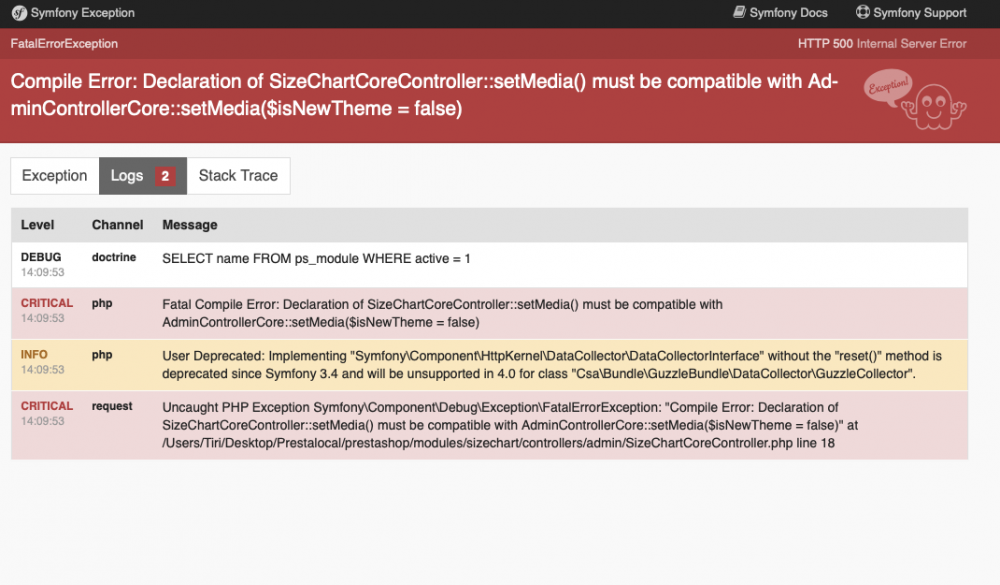
Task: Click the Level column header
Action: (x=38, y=225)
